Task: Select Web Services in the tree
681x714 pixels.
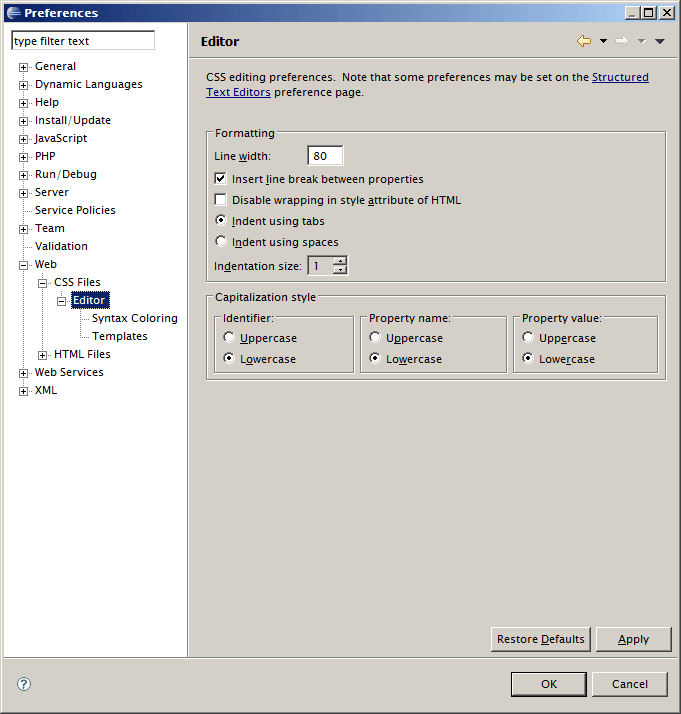Action: click(69, 372)
